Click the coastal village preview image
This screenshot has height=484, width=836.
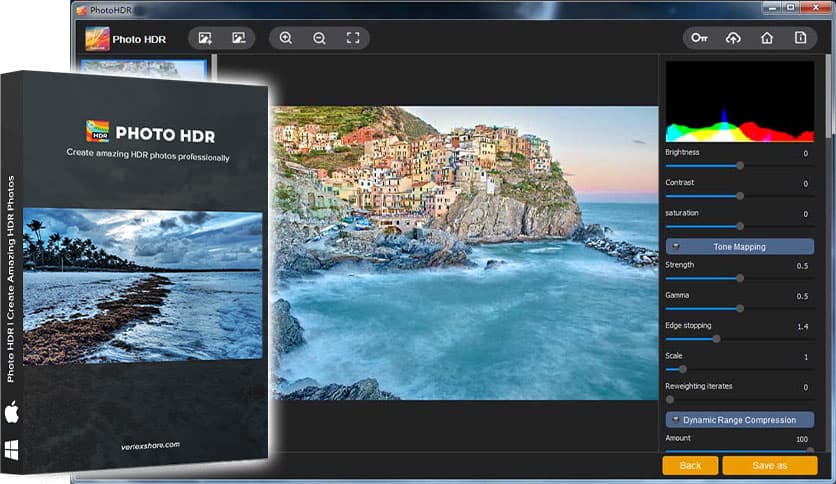point(465,253)
